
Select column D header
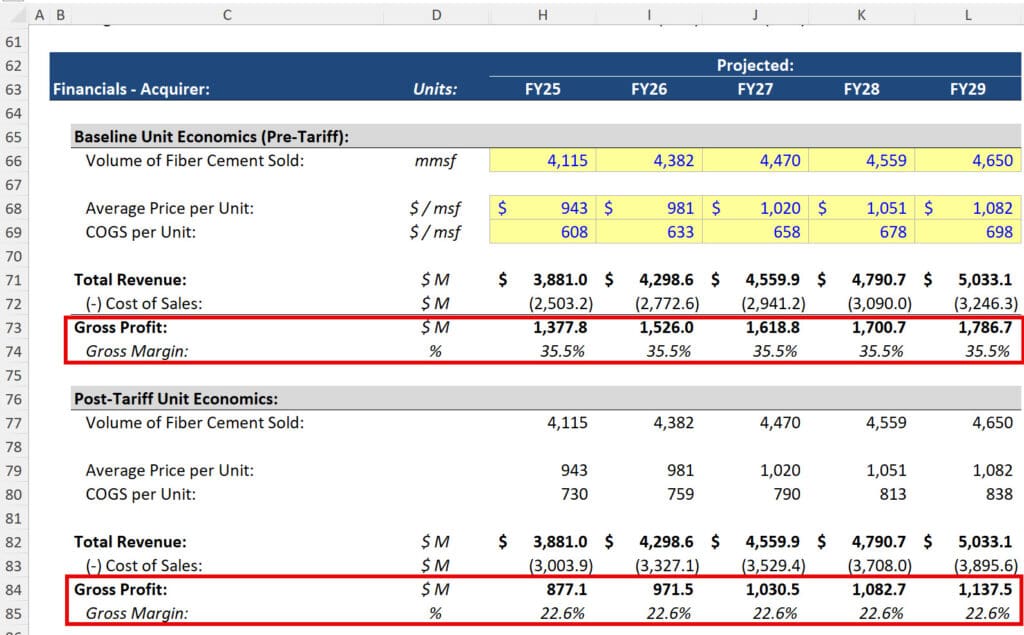436,15
